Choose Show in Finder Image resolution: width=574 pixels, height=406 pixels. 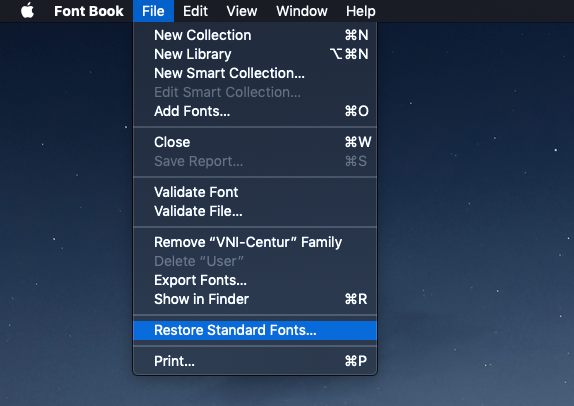255,299
